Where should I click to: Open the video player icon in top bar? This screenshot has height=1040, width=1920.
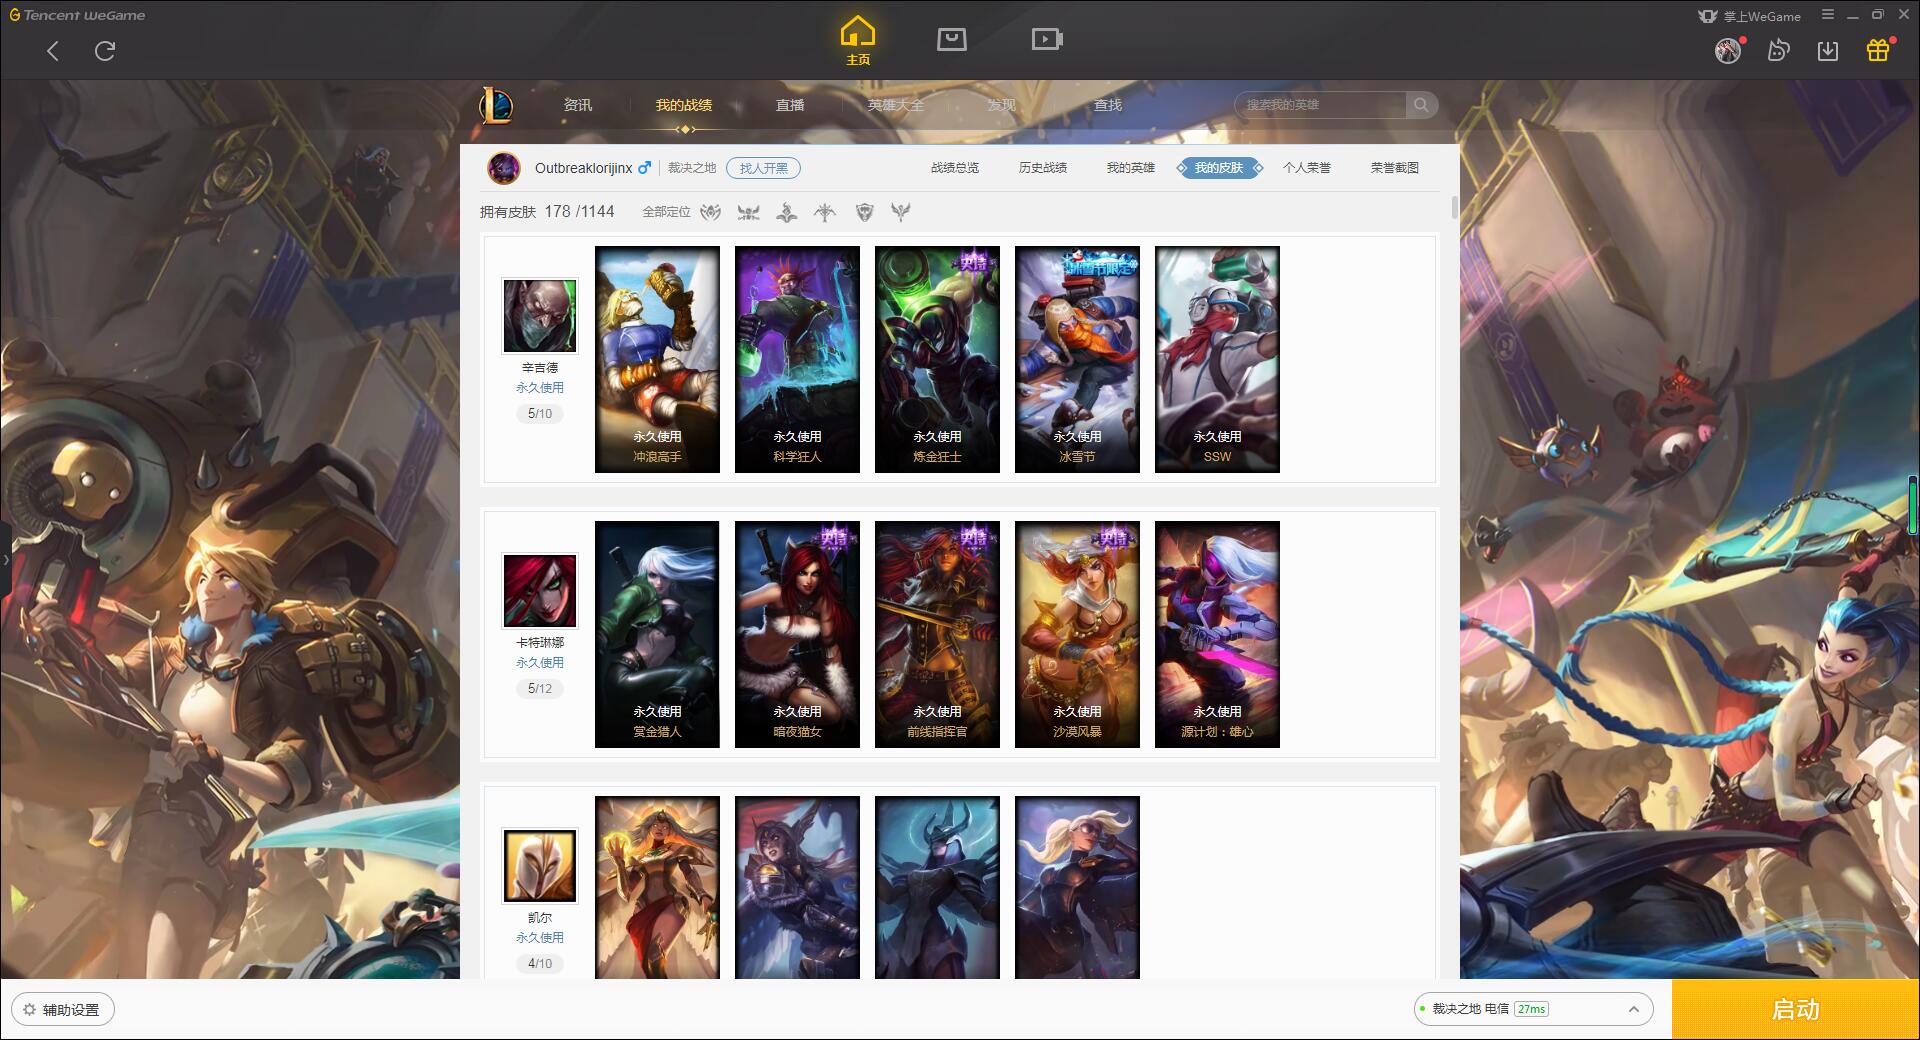pyautogui.click(x=1047, y=40)
